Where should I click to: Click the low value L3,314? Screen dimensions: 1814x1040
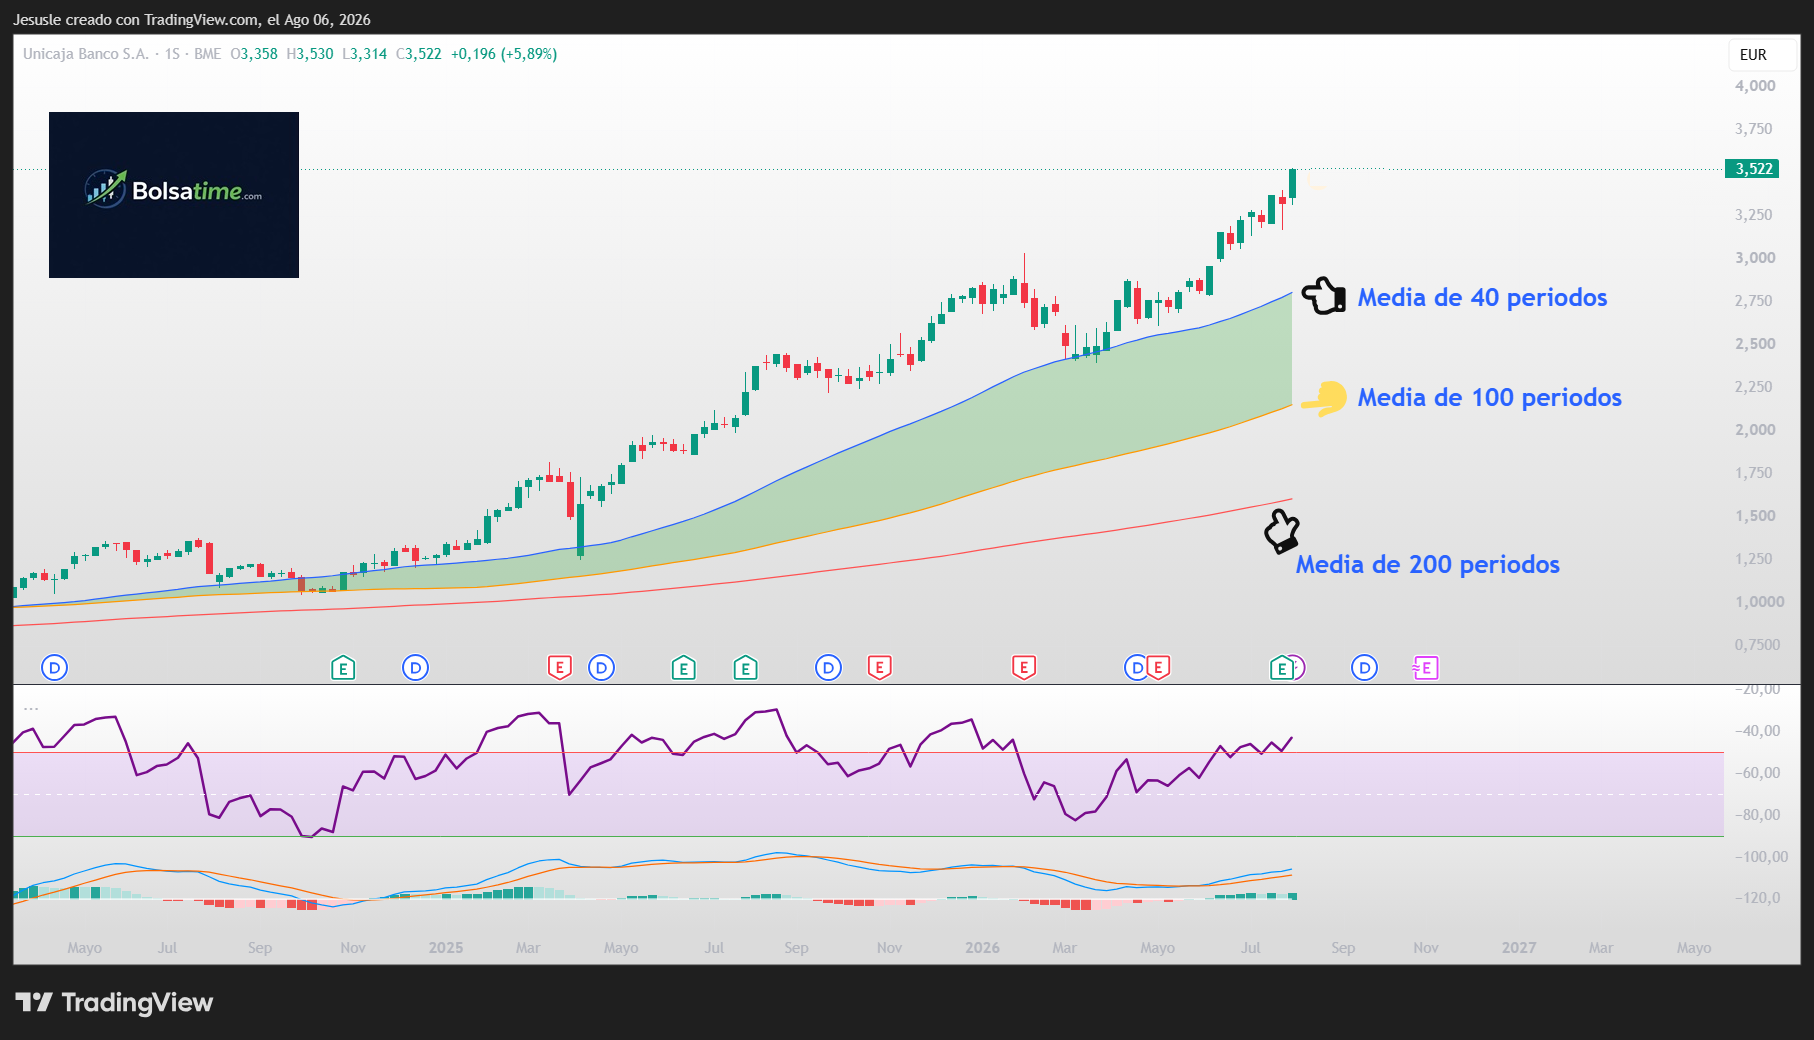(364, 54)
